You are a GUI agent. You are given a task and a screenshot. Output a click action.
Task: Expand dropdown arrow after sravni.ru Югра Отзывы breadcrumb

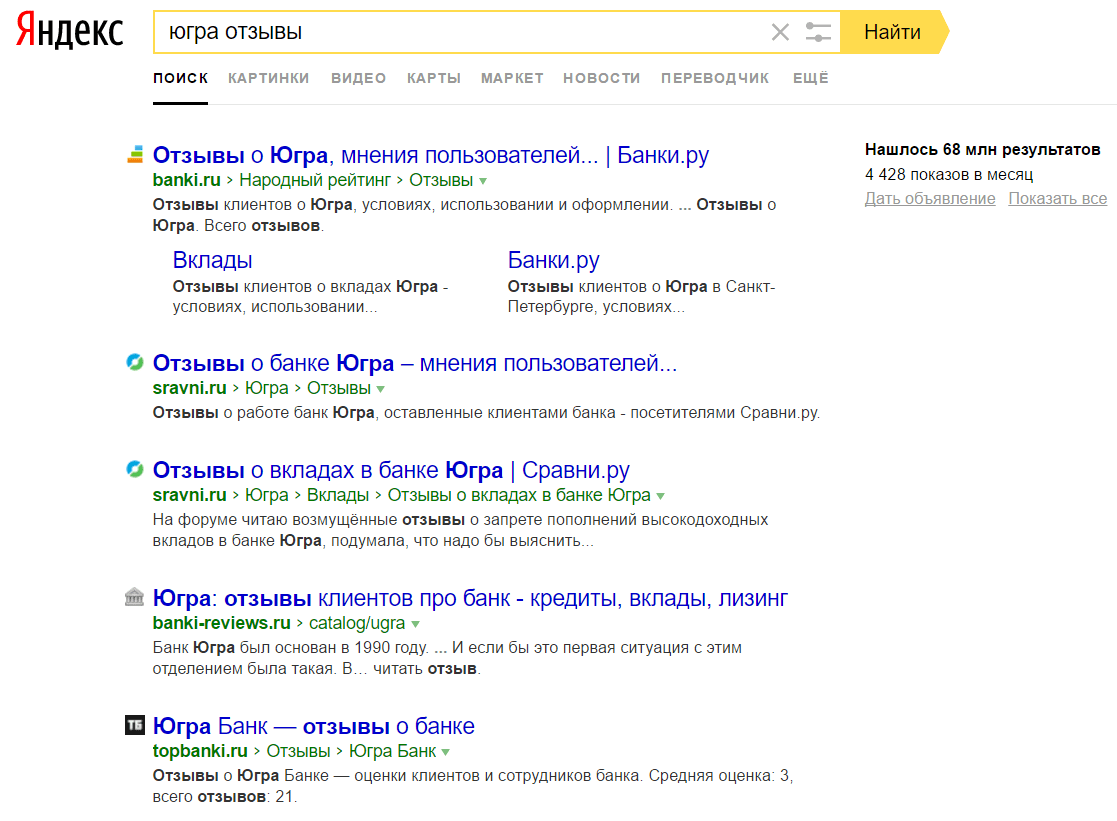(x=380, y=389)
